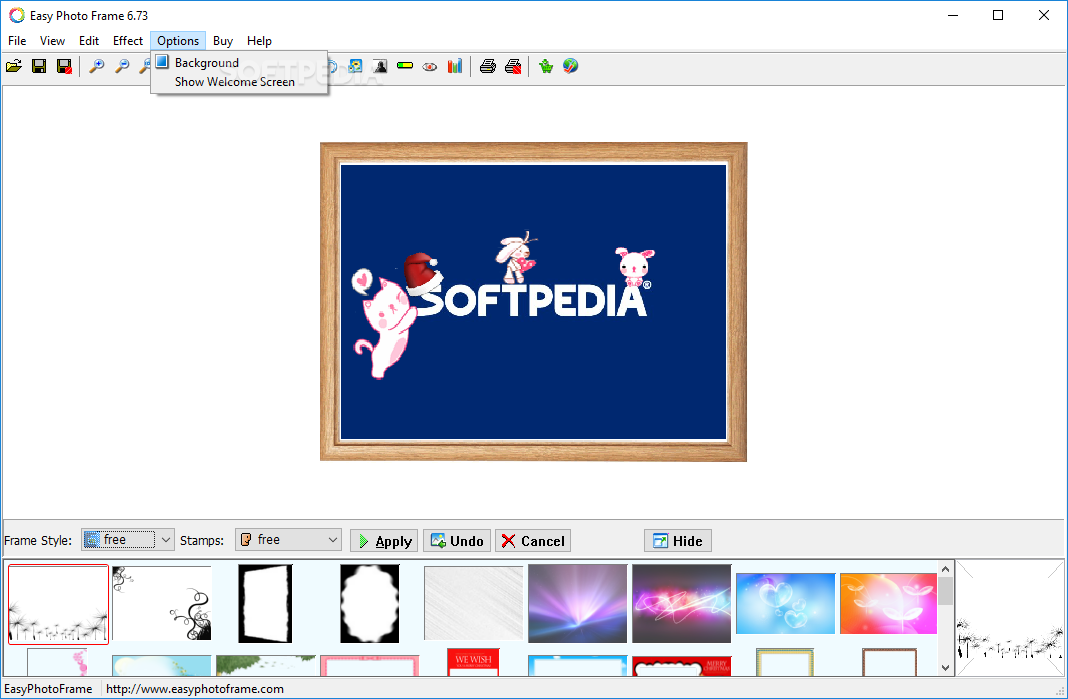Expand the Frame Style dropdown
This screenshot has width=1068, height=699.
point(166,540)
